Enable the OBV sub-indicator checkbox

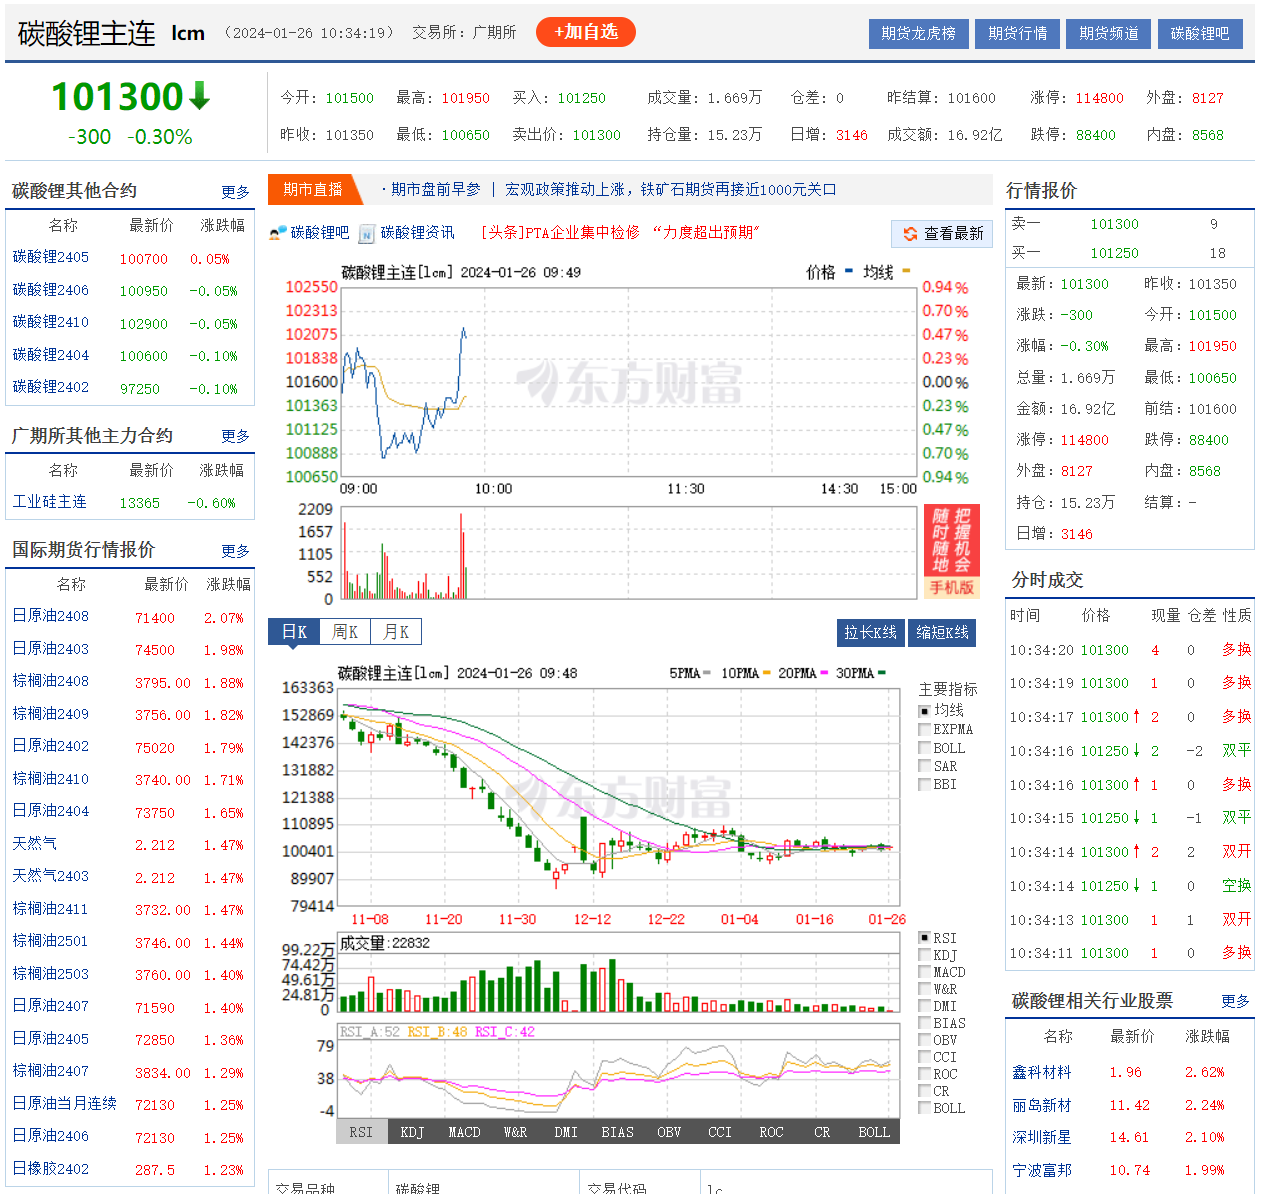click(925, 1040)
